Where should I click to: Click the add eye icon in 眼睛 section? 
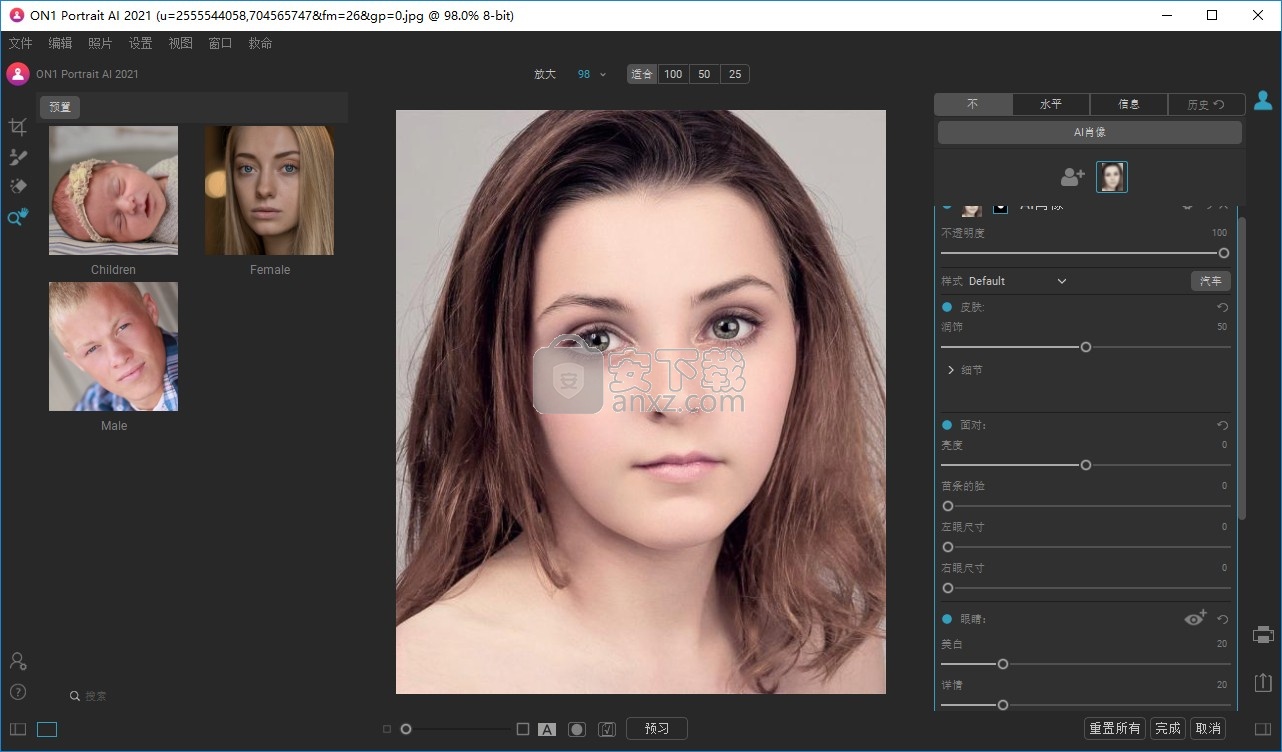pos(1195,619)
